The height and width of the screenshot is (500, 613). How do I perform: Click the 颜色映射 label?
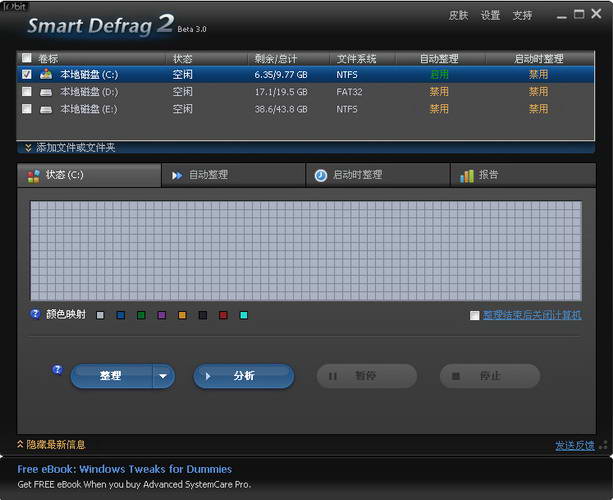66,314
